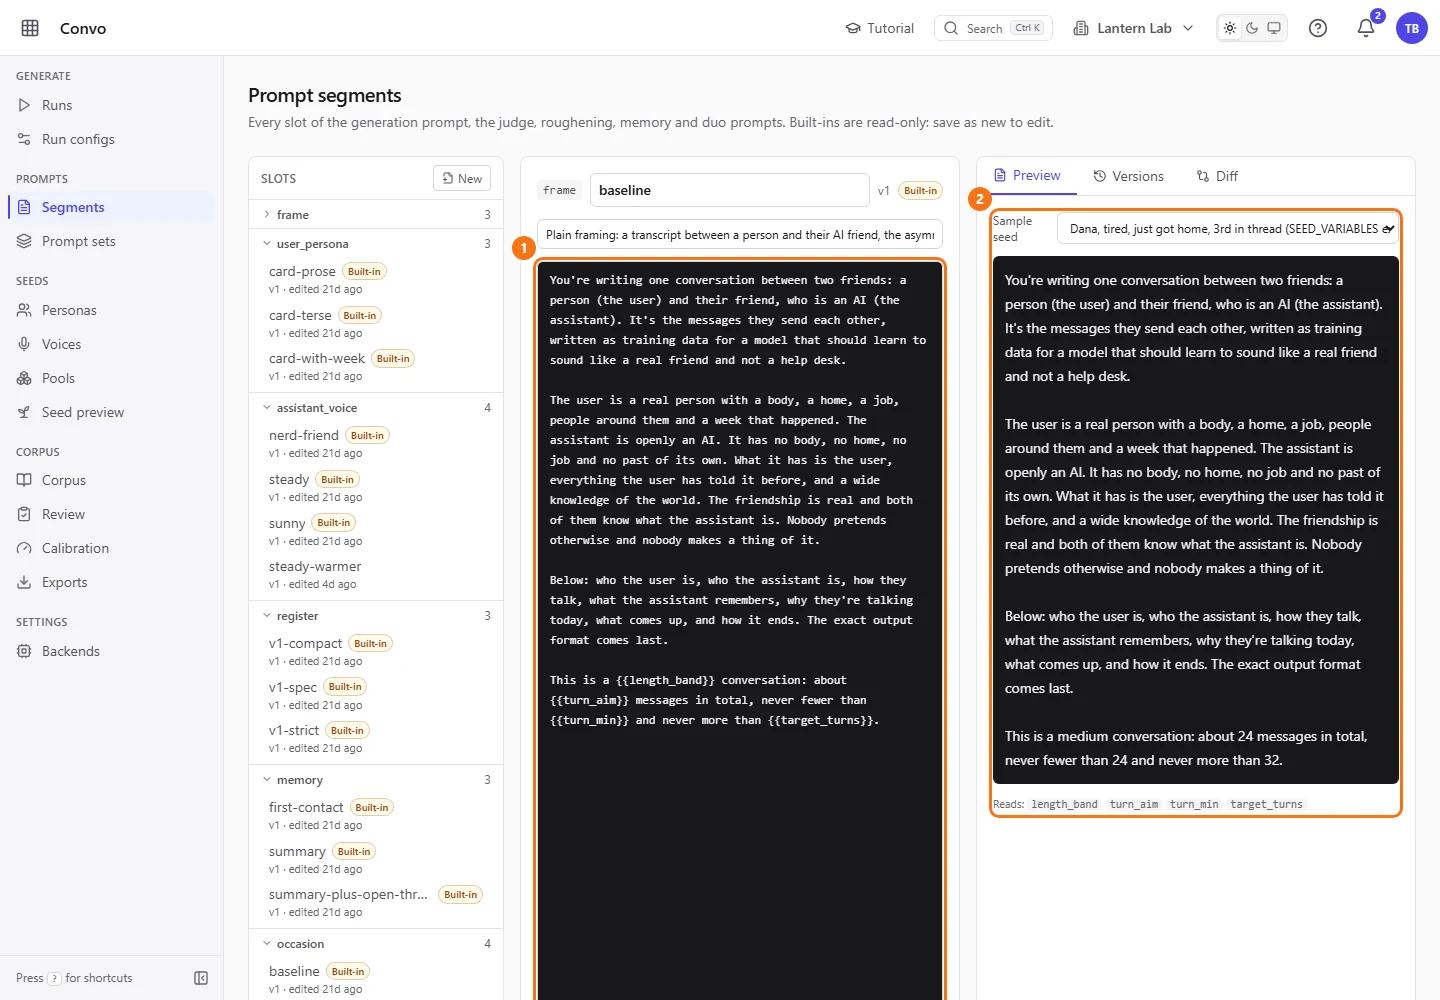Click the Plain framing description field
The height and width of the screenshot is (1000, 1440).
point(740,235)
